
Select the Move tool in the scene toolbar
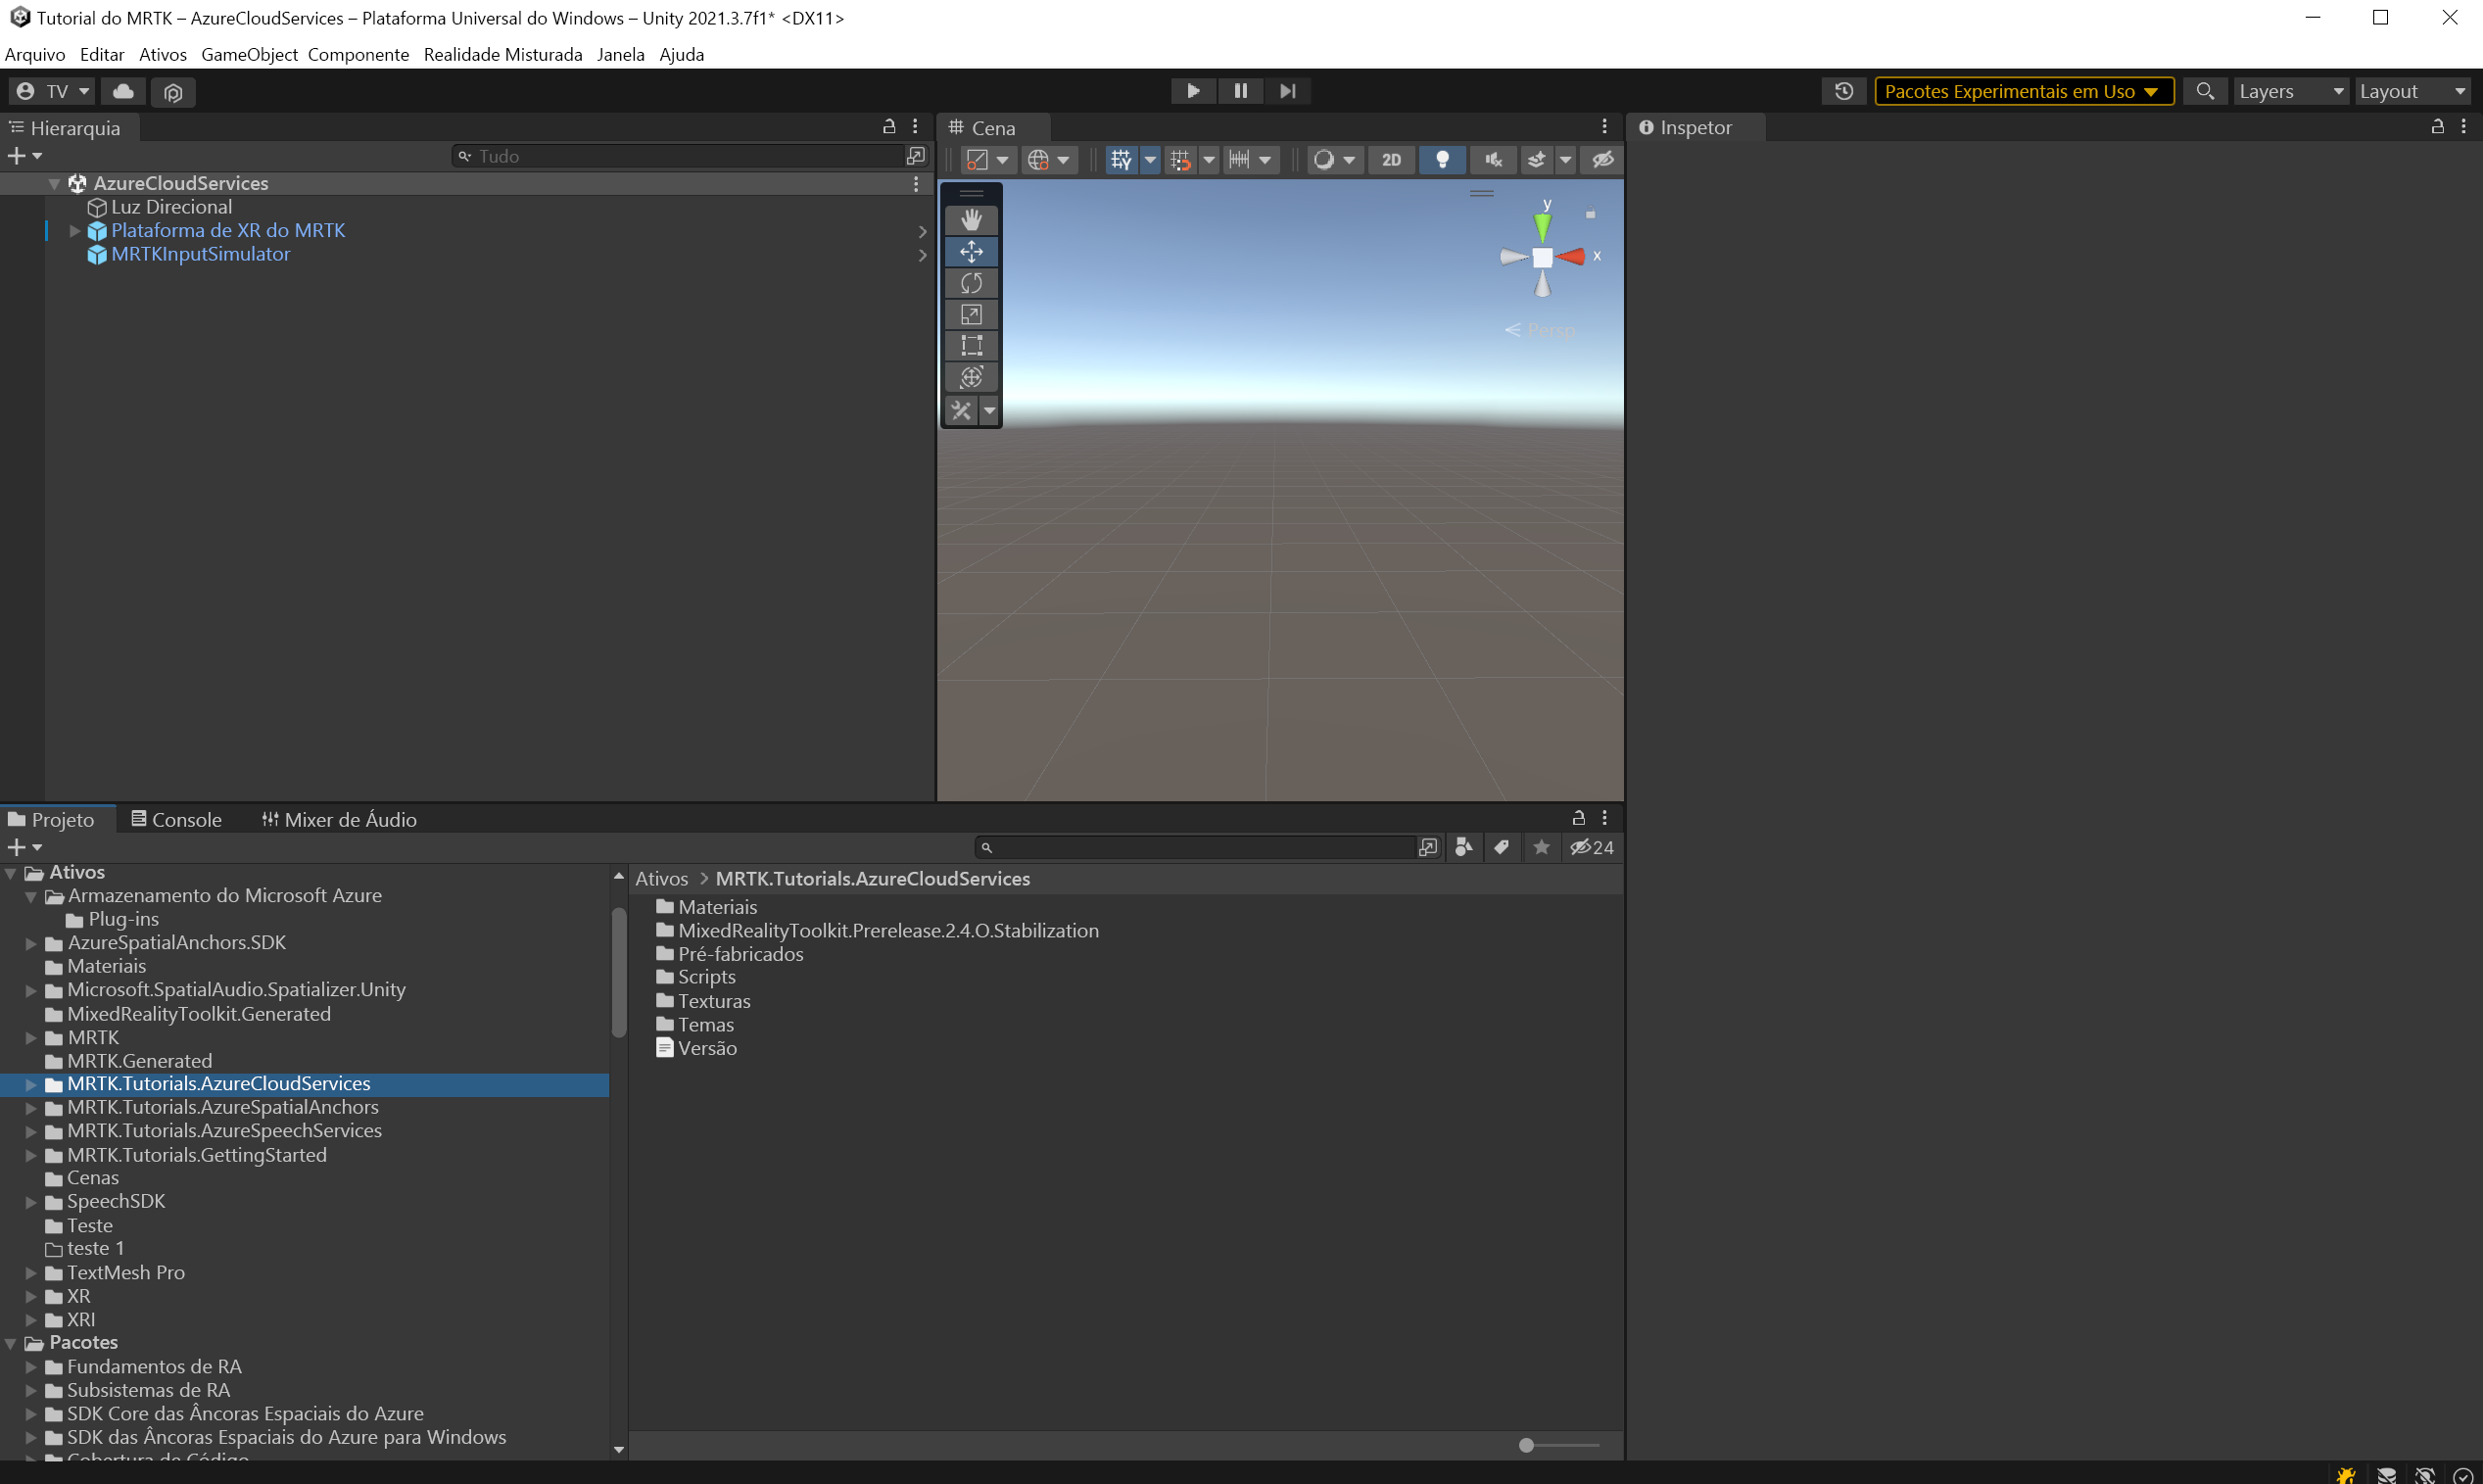(x=971, y=252)
